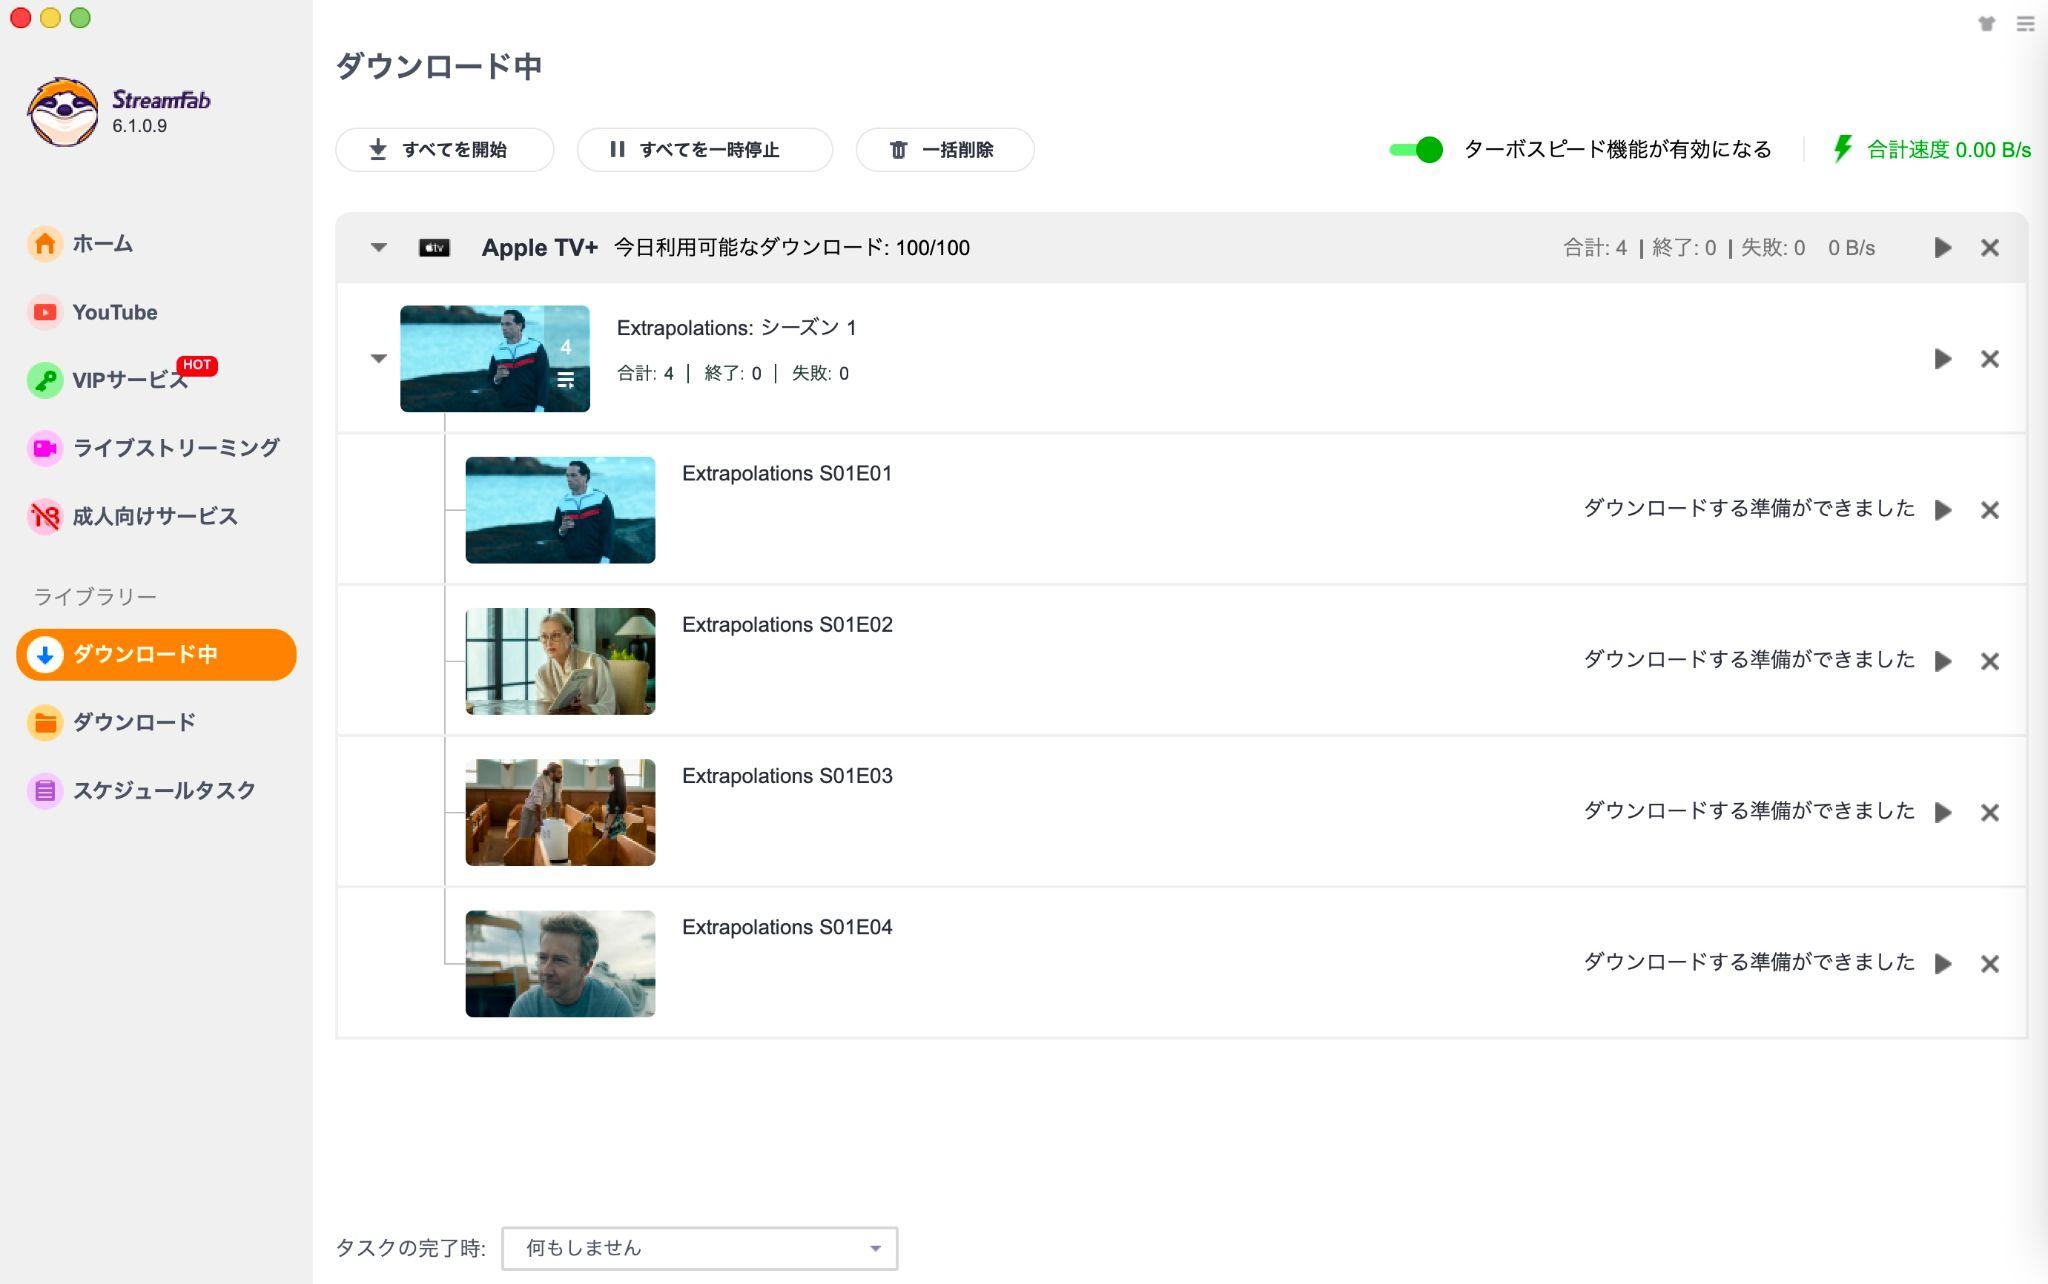Start download of Extrapolations S01E02
The image size is (2048, 1284).
coord(1942,661)
